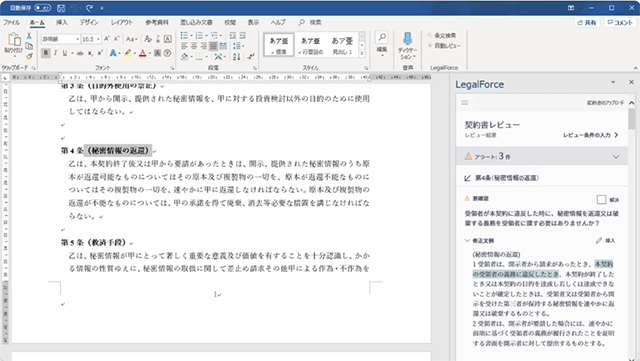This screenshot has width=640, height=361.
Task: Open the font size 10.5 dropdown
Action: (98, 39)
